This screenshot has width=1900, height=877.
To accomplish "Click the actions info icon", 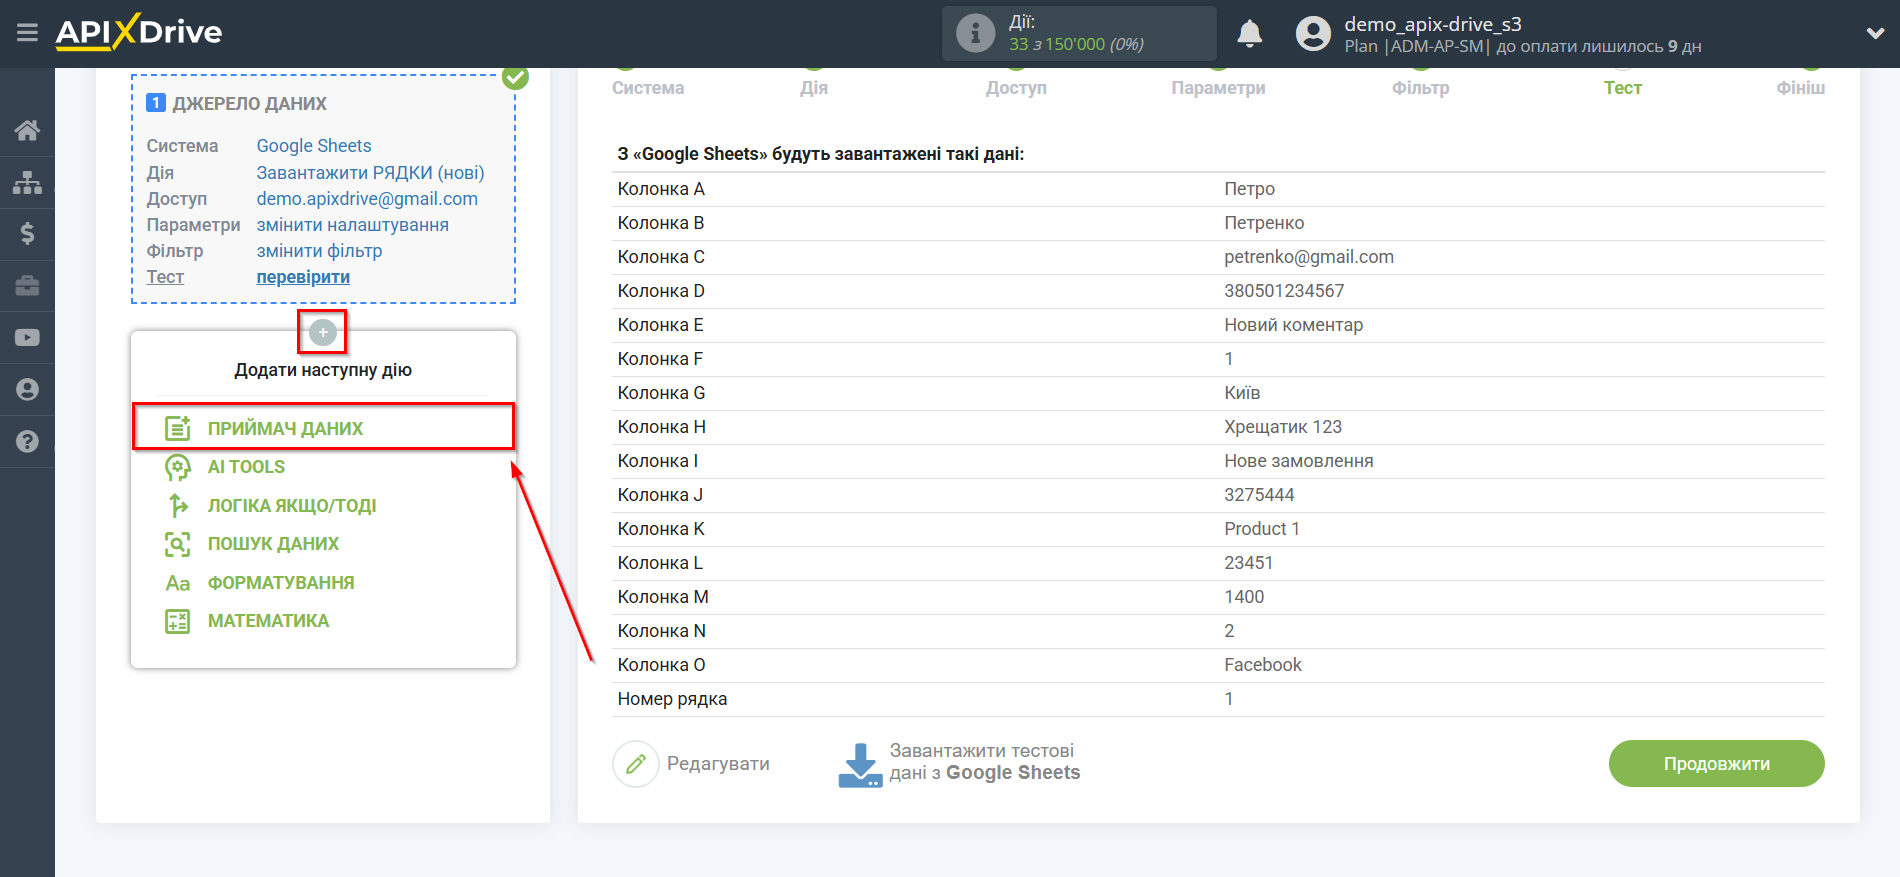I will [x=975, y=33].
